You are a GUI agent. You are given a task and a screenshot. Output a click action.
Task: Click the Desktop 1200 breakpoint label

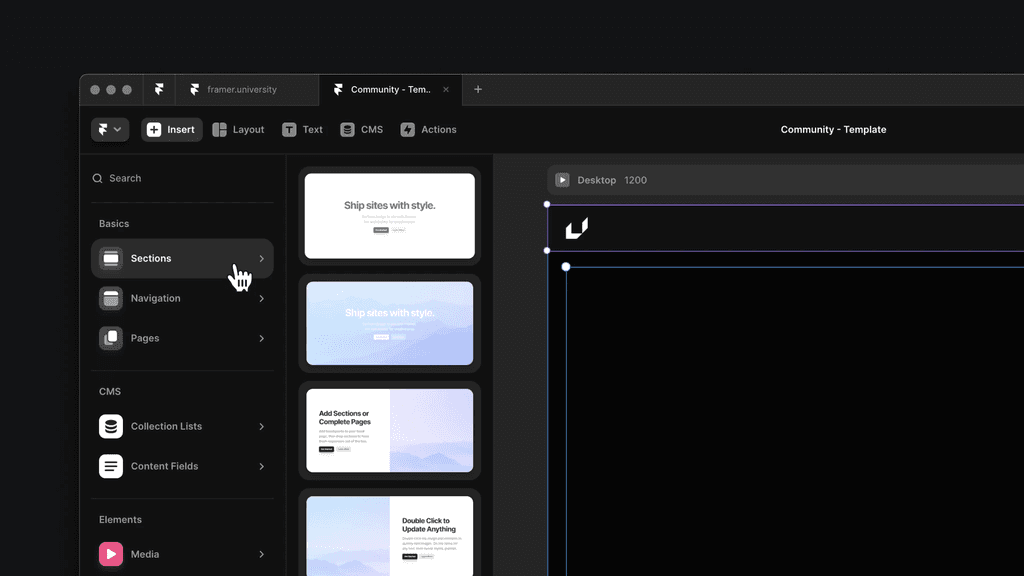coord(610,180)
